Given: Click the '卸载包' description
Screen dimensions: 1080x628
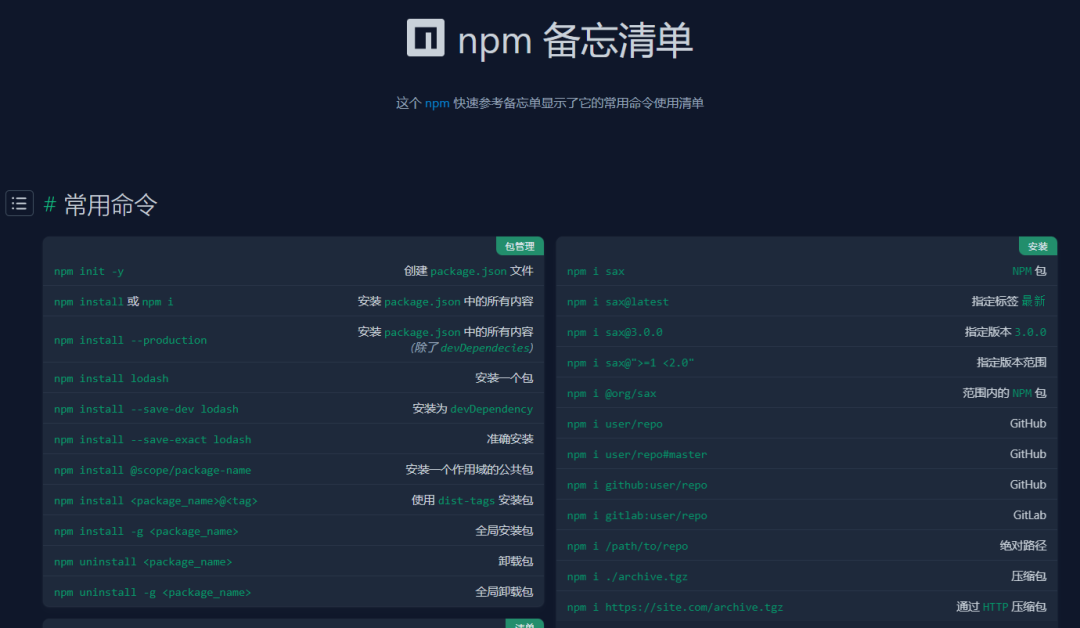Looking at the screenshot, I should click(x=516, y=561).
